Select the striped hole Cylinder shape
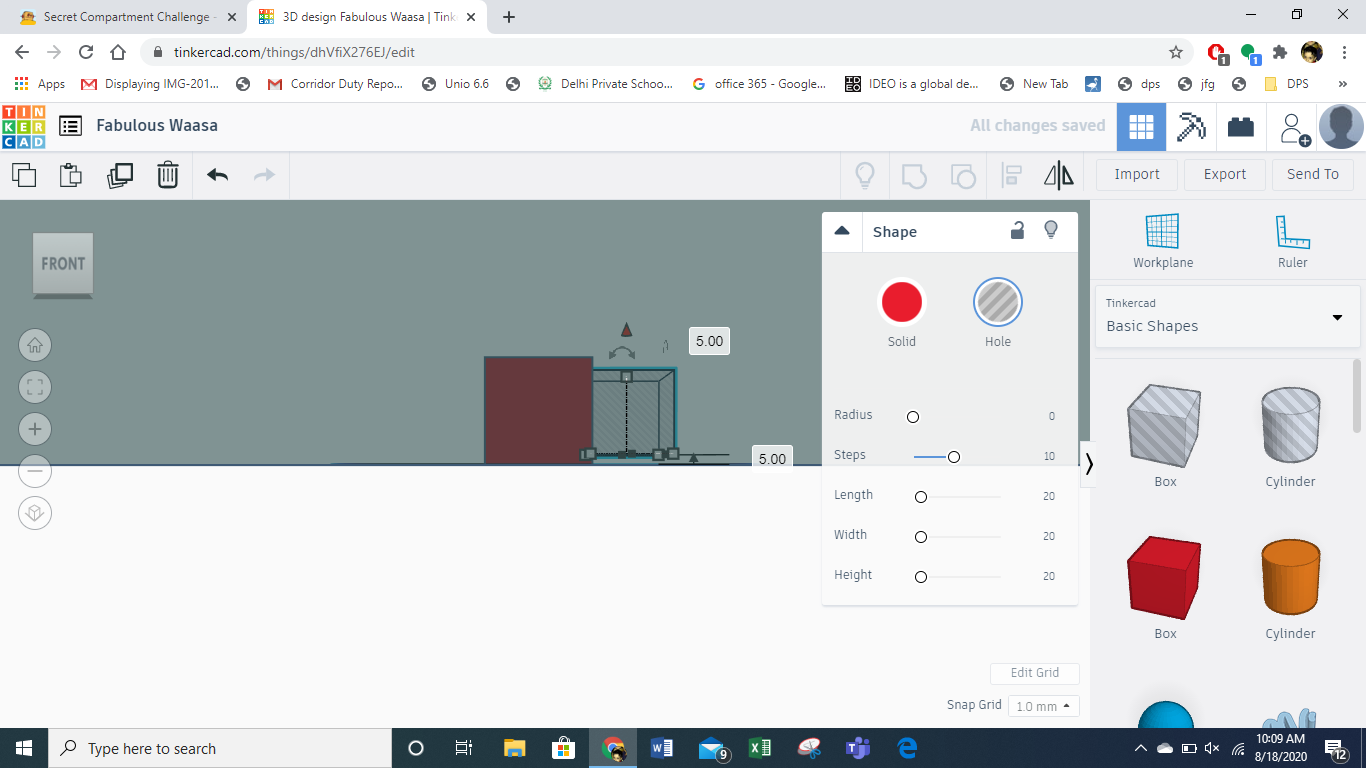This screenshot has height=768, width=1366. (x=1290, y=425)
